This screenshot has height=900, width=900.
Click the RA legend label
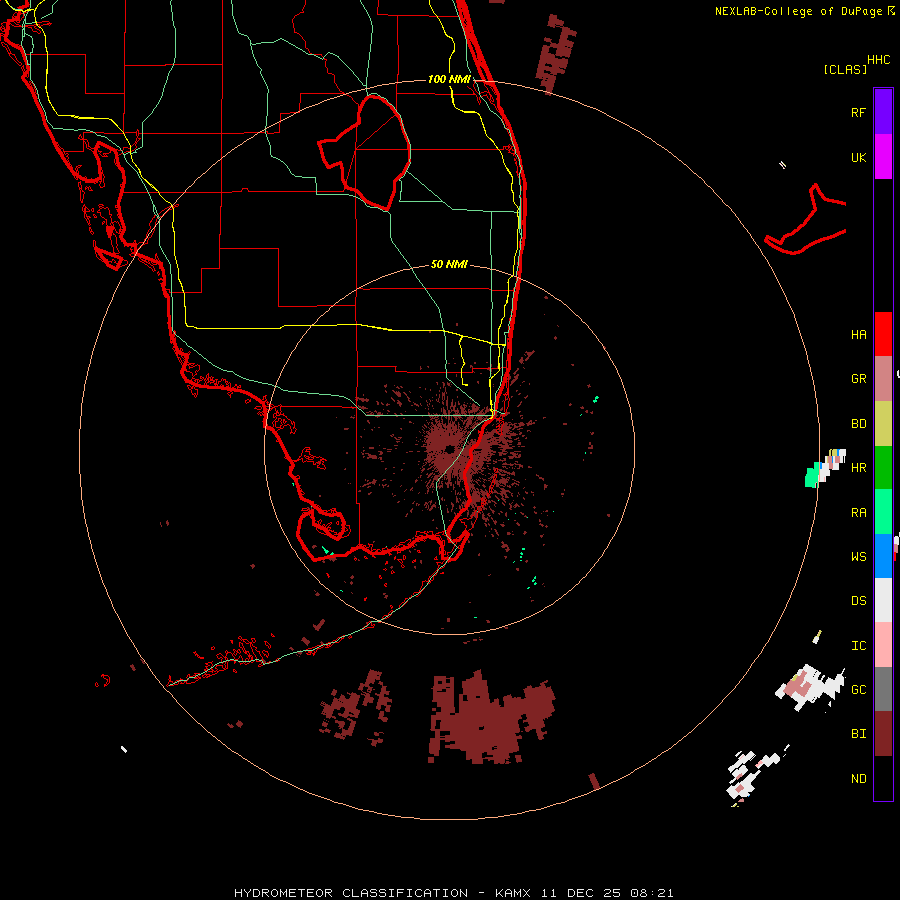858,513
